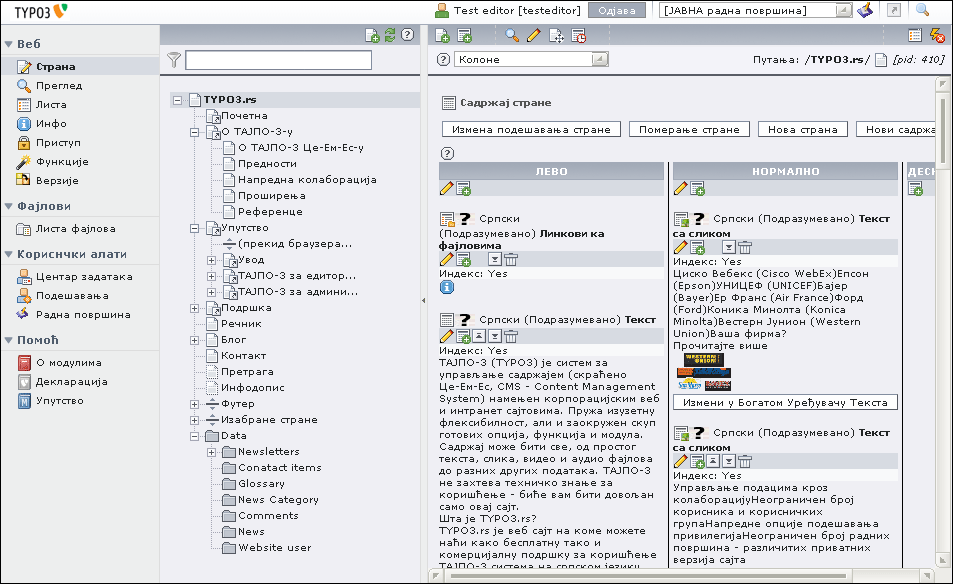
Task: Collapse the Помоћ module group
Action: point(9,340)
